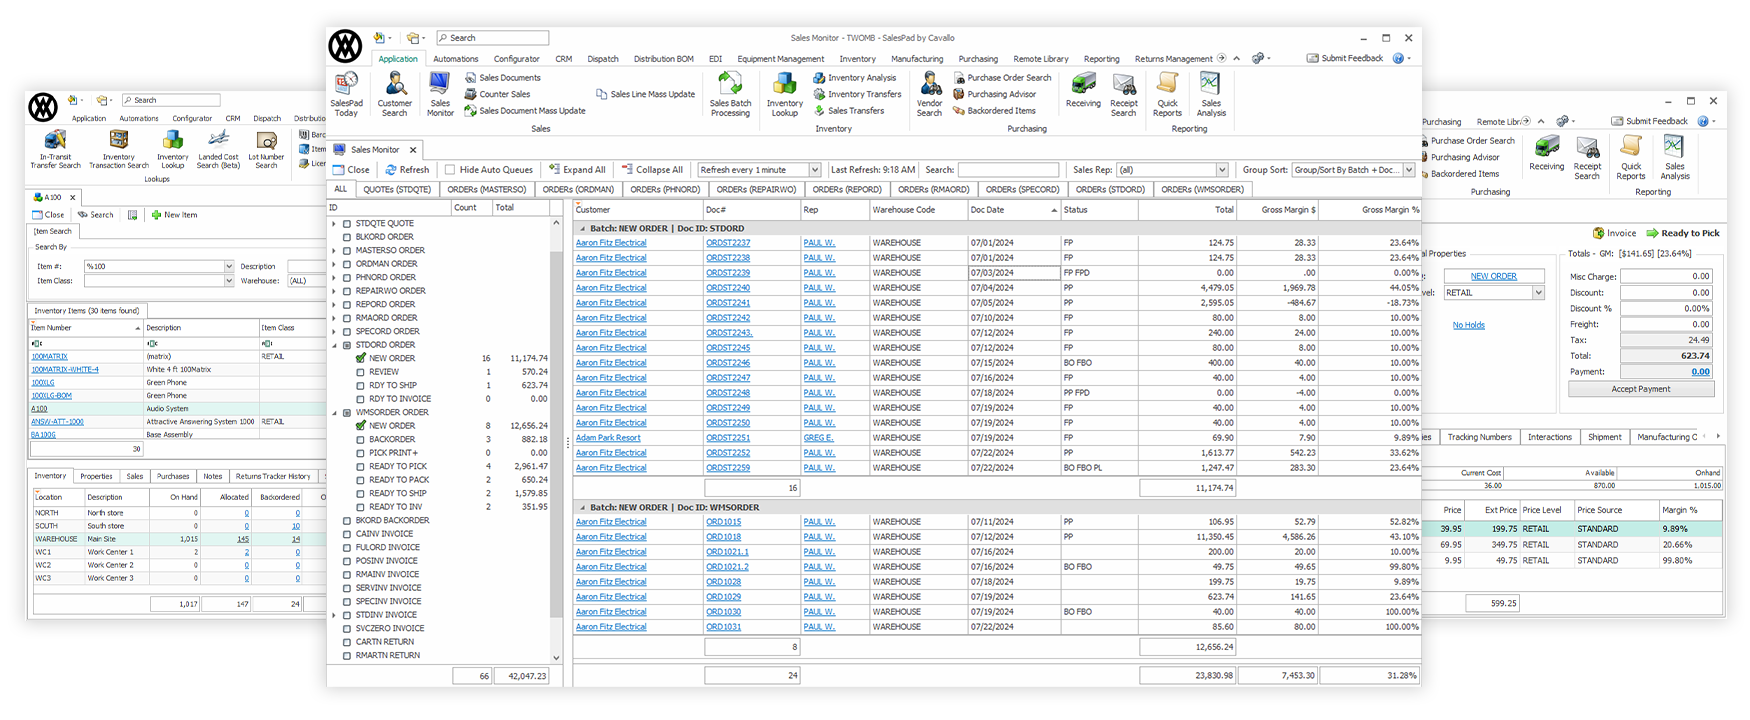Click the Refresh button in Sales Monitor
The height and width of the screenshot is (720, 1750).
click(x=407, y=170)
